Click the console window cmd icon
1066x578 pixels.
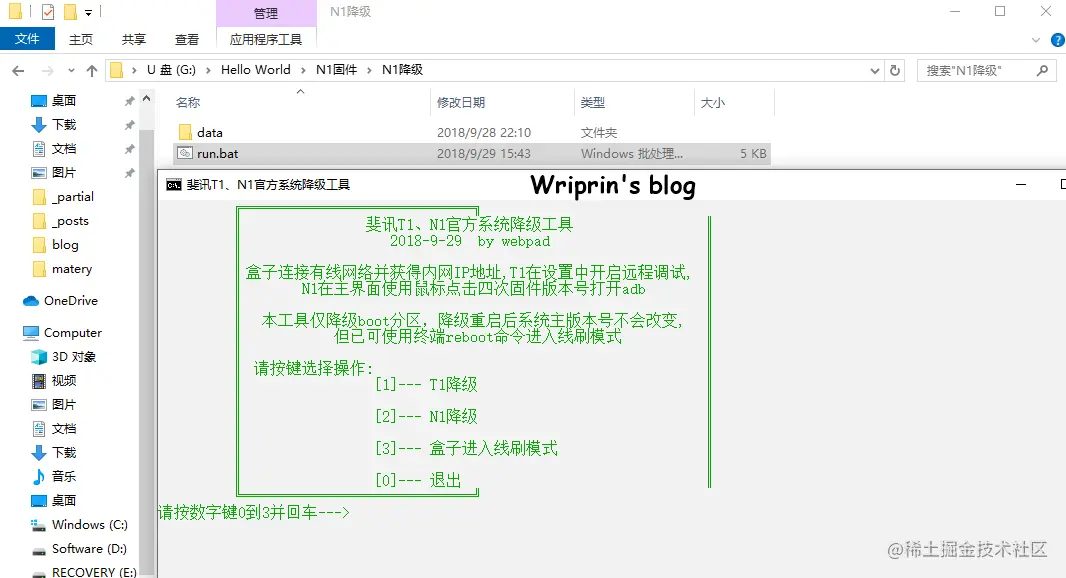(x=174, y=185)
